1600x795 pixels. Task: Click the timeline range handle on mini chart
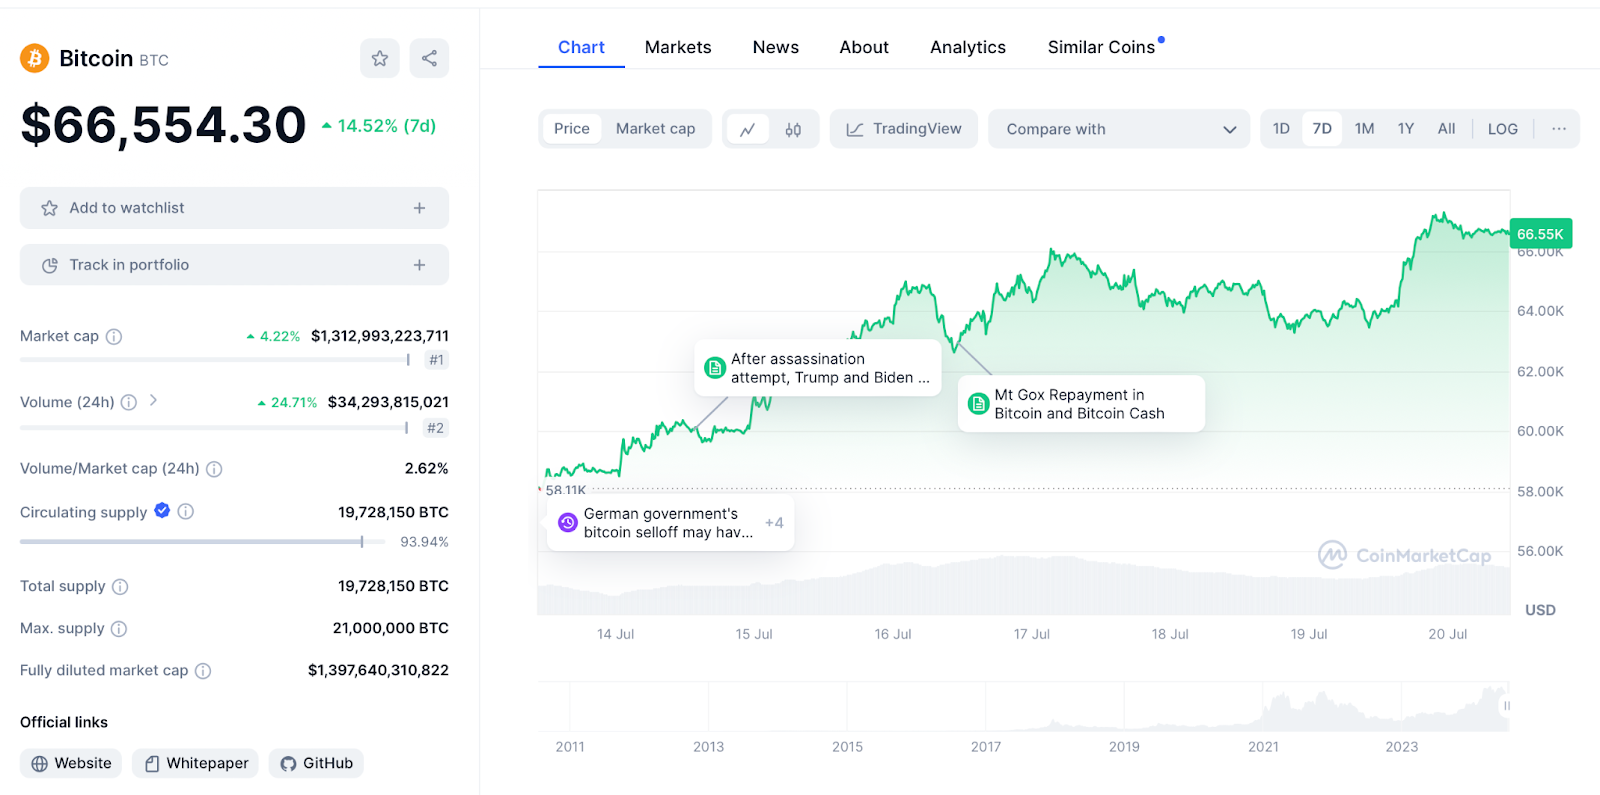click(x=1507, y=705)
